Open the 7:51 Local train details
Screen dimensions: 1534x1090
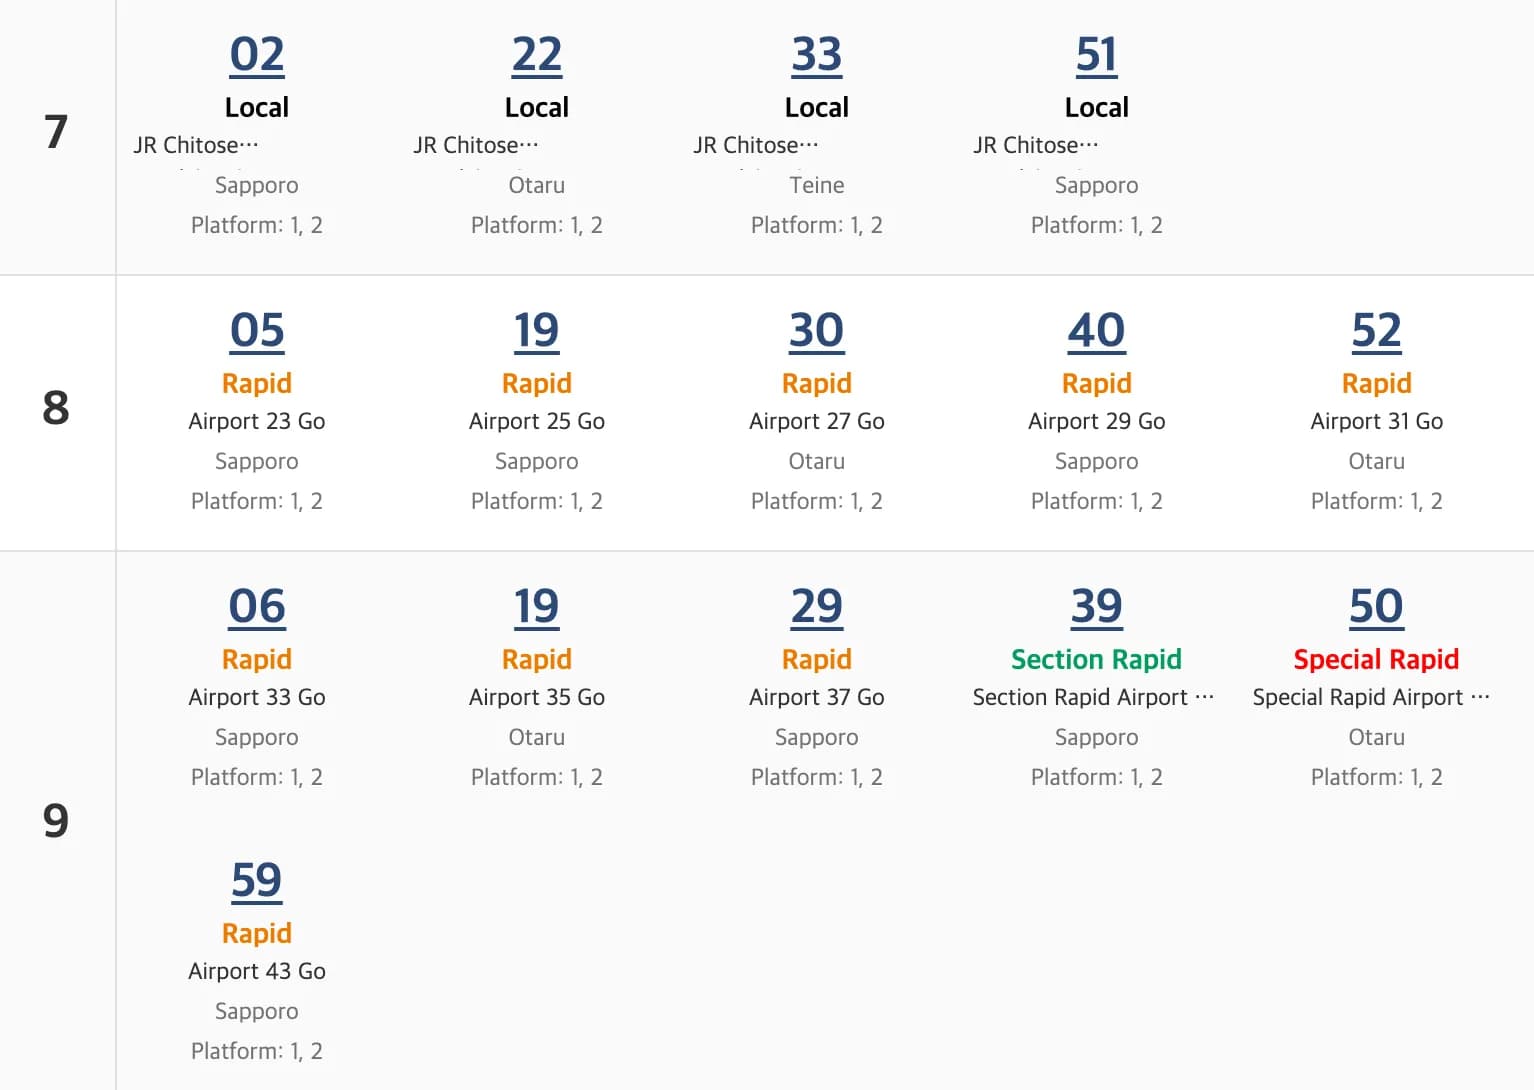pos(1097,55)
